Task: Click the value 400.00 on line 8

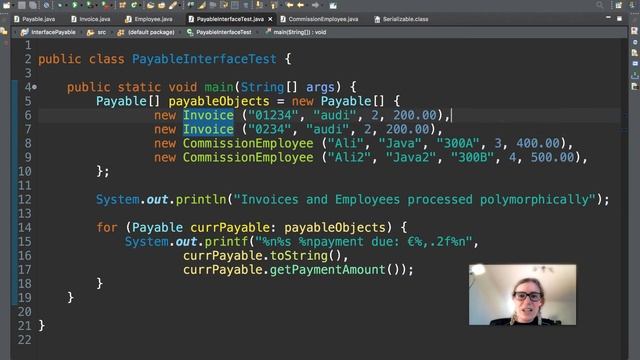Action: pyautogui.click(x=538, y=143)
